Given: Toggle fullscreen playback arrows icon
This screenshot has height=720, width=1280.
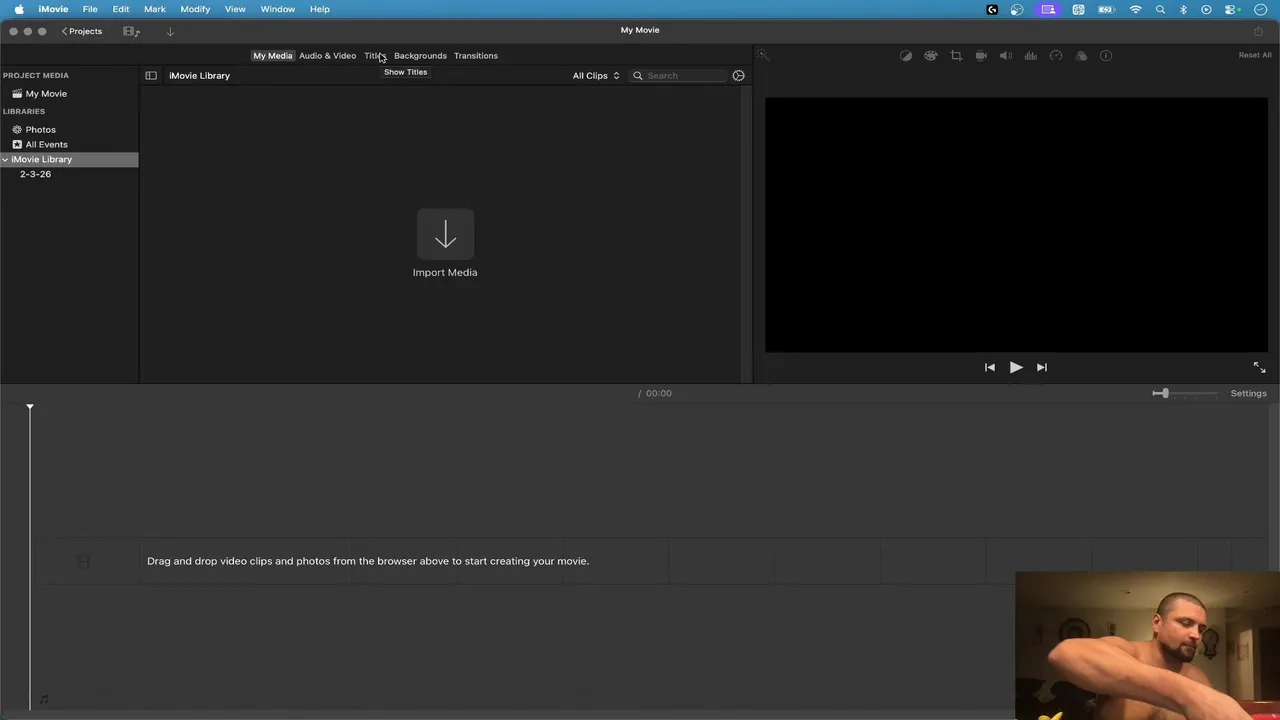Looking at the screenshot, I should pyautogui.click(x=1259, y=367).
